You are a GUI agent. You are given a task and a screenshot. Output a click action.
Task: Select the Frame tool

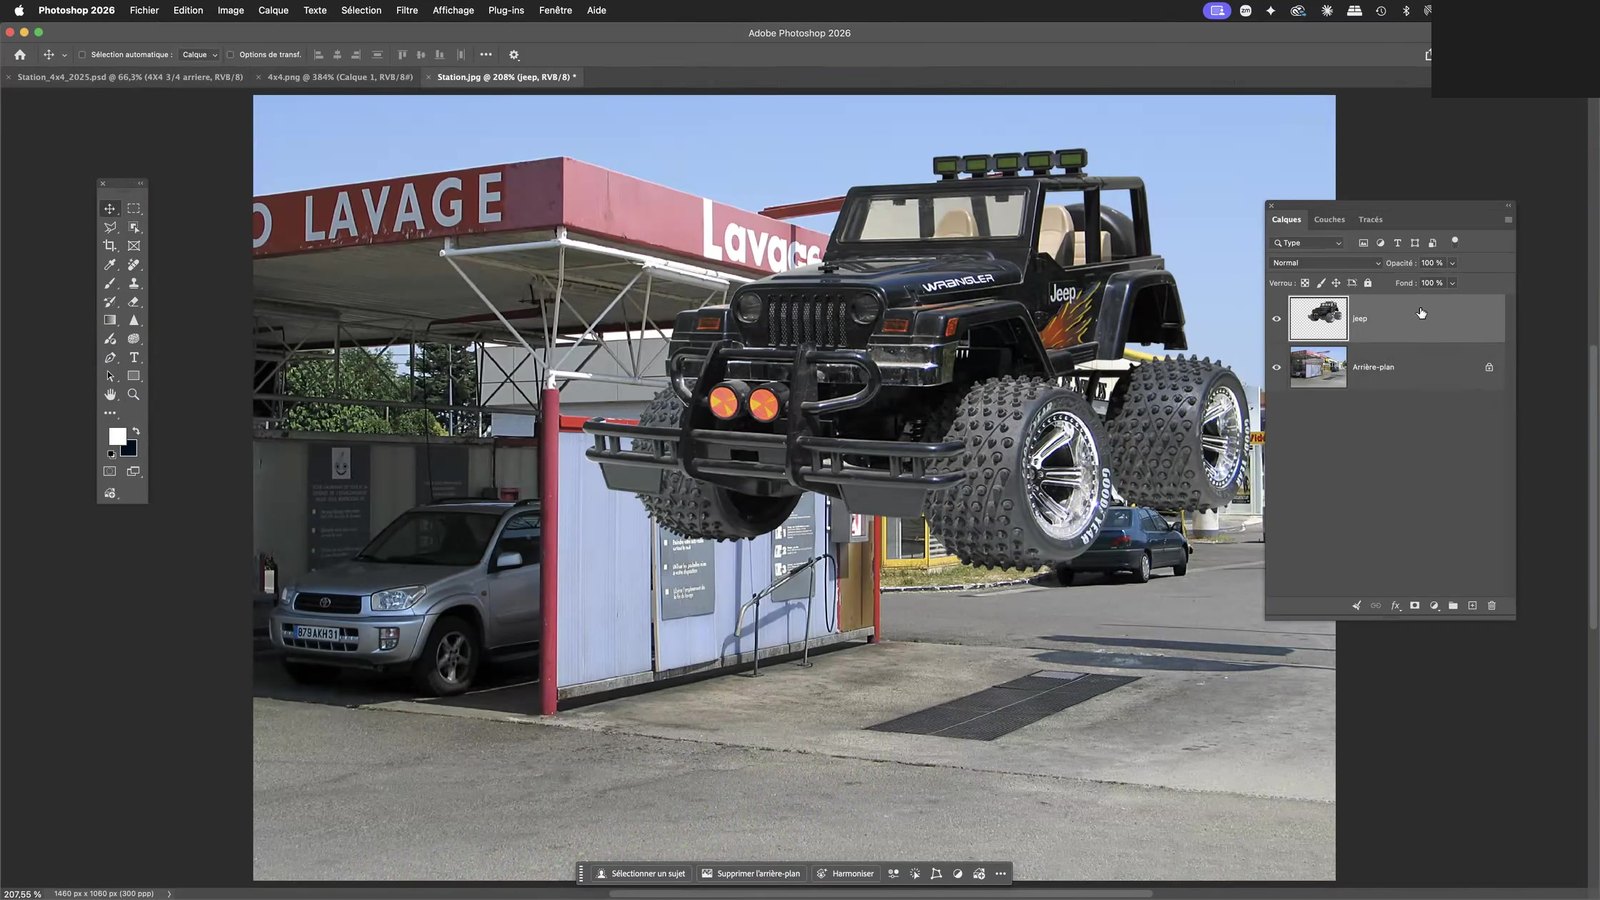pyautogui.click(x=133, y=246)
